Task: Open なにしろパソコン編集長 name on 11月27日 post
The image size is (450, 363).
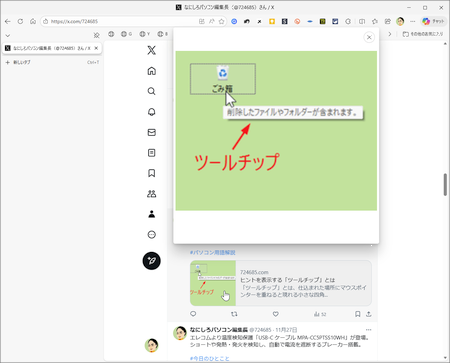Action: click(x=218, y=330)
